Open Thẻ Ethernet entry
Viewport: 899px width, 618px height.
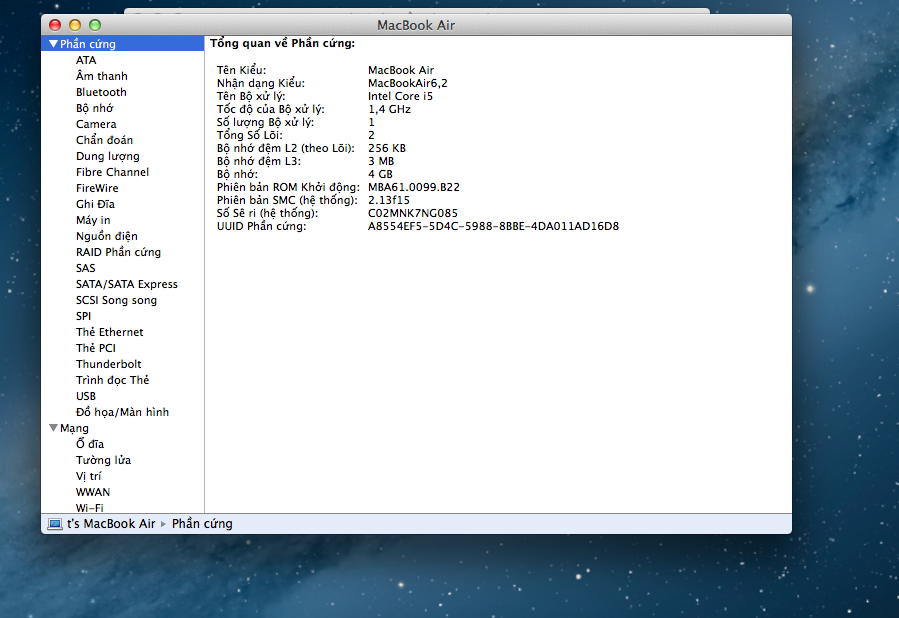(x=110, y=332)
